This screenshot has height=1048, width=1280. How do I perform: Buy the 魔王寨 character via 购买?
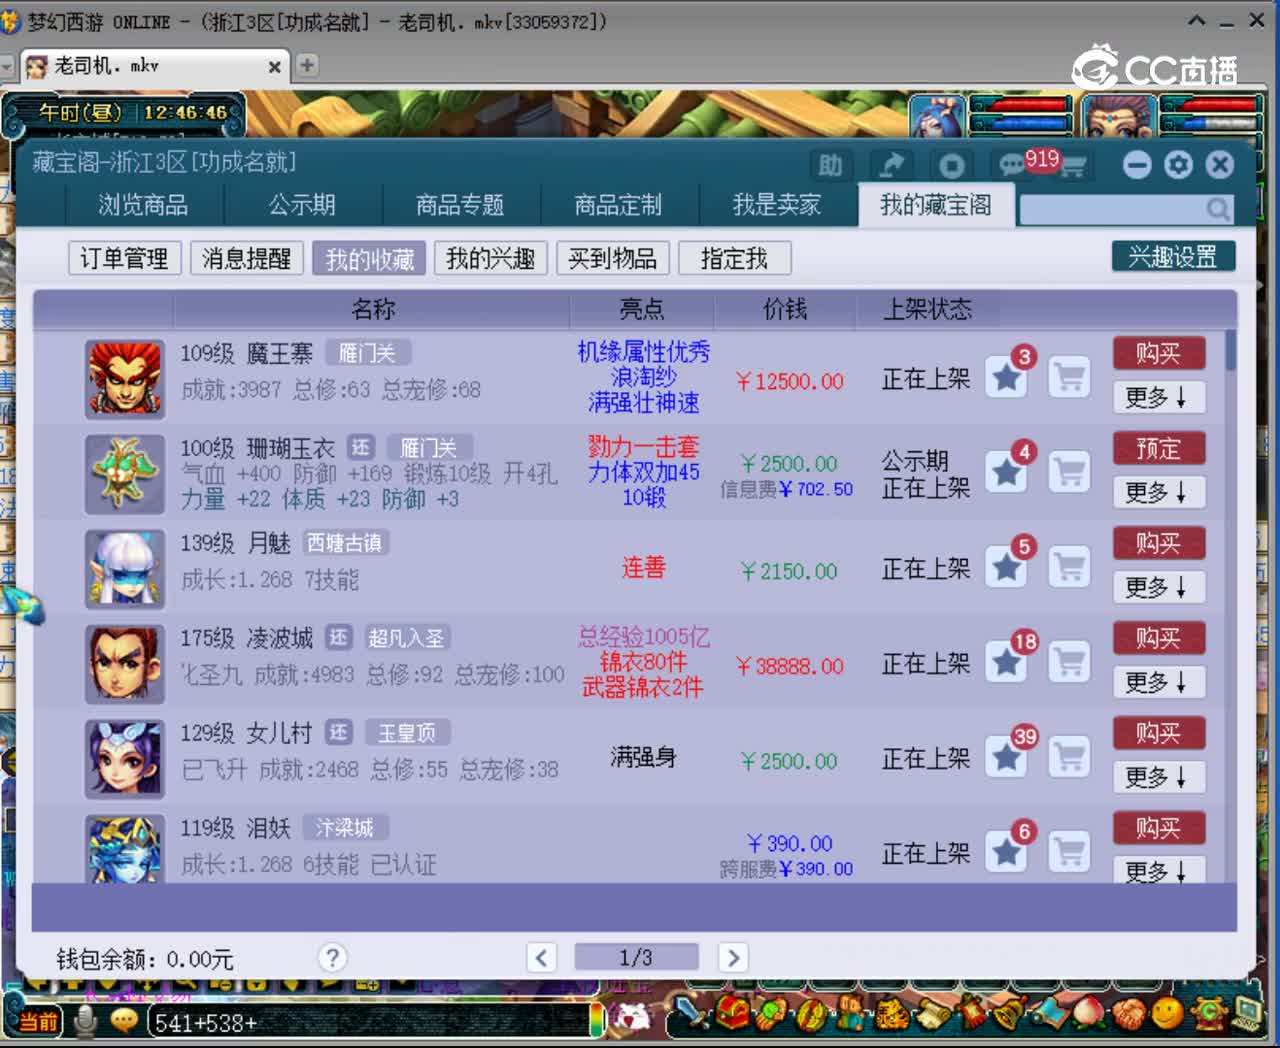(1159, 353)
